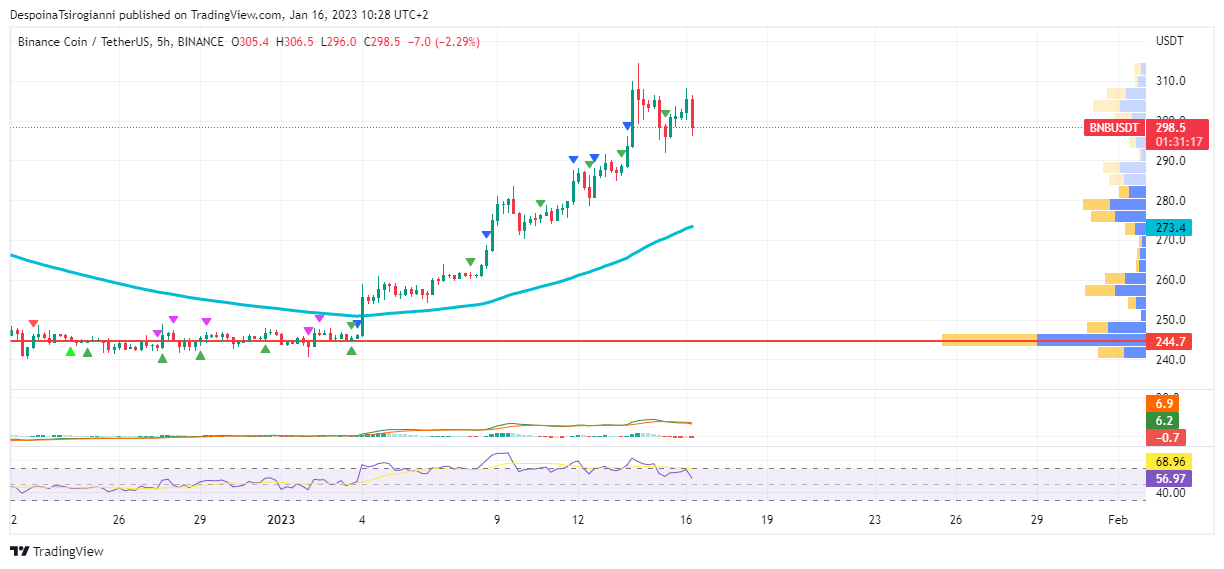Image resolution: width=1224 pixels, height=569 pixels.
Task: Select the 2023 label on the time axis
Action: pyautogui.click(x=282, y=520)
